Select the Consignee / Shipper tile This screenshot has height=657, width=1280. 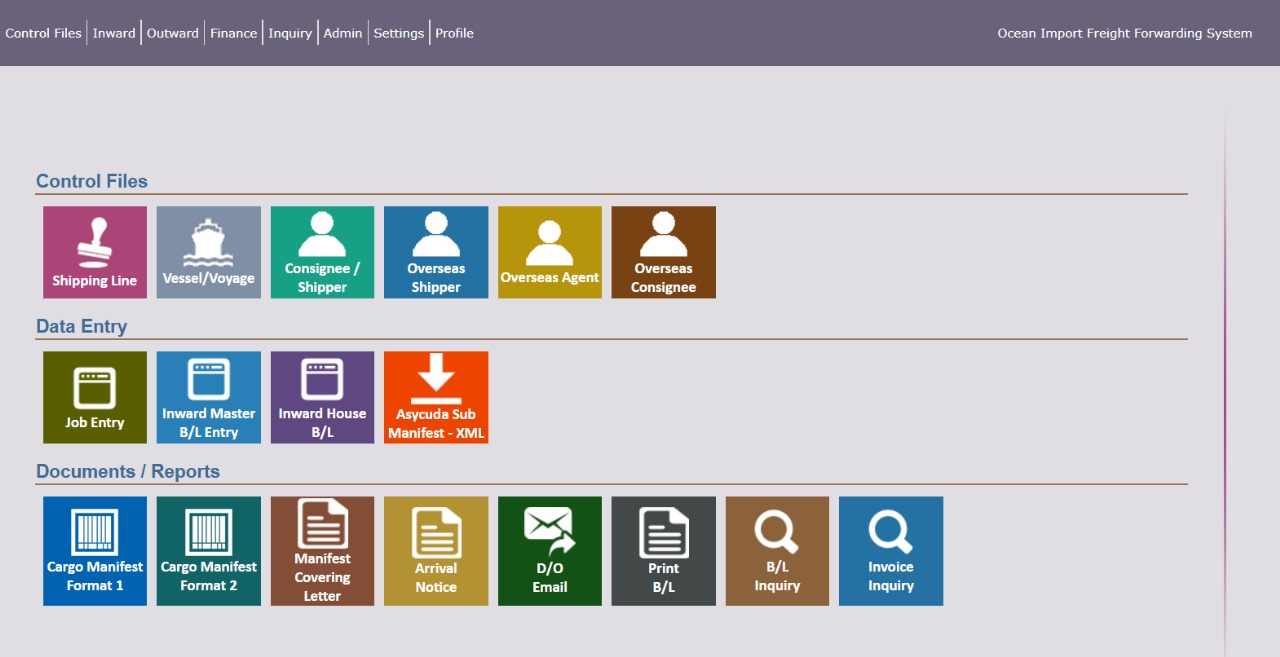coord(322,252)
